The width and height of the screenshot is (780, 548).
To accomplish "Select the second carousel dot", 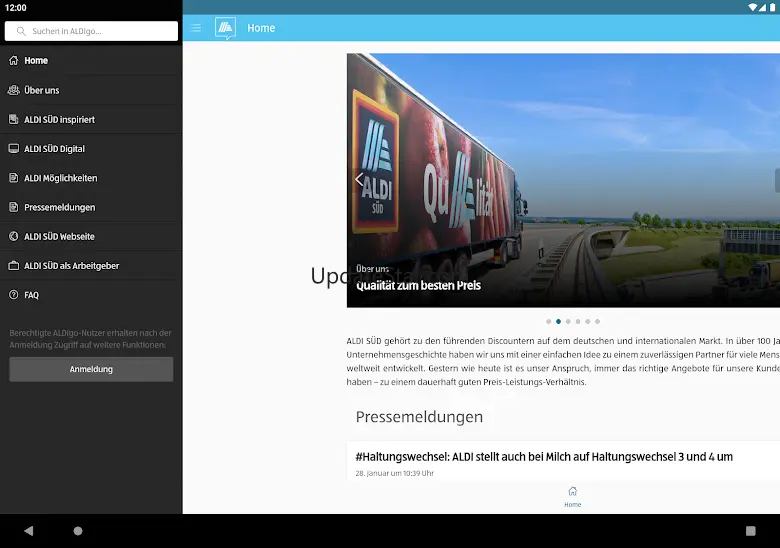I will [559, 322].
